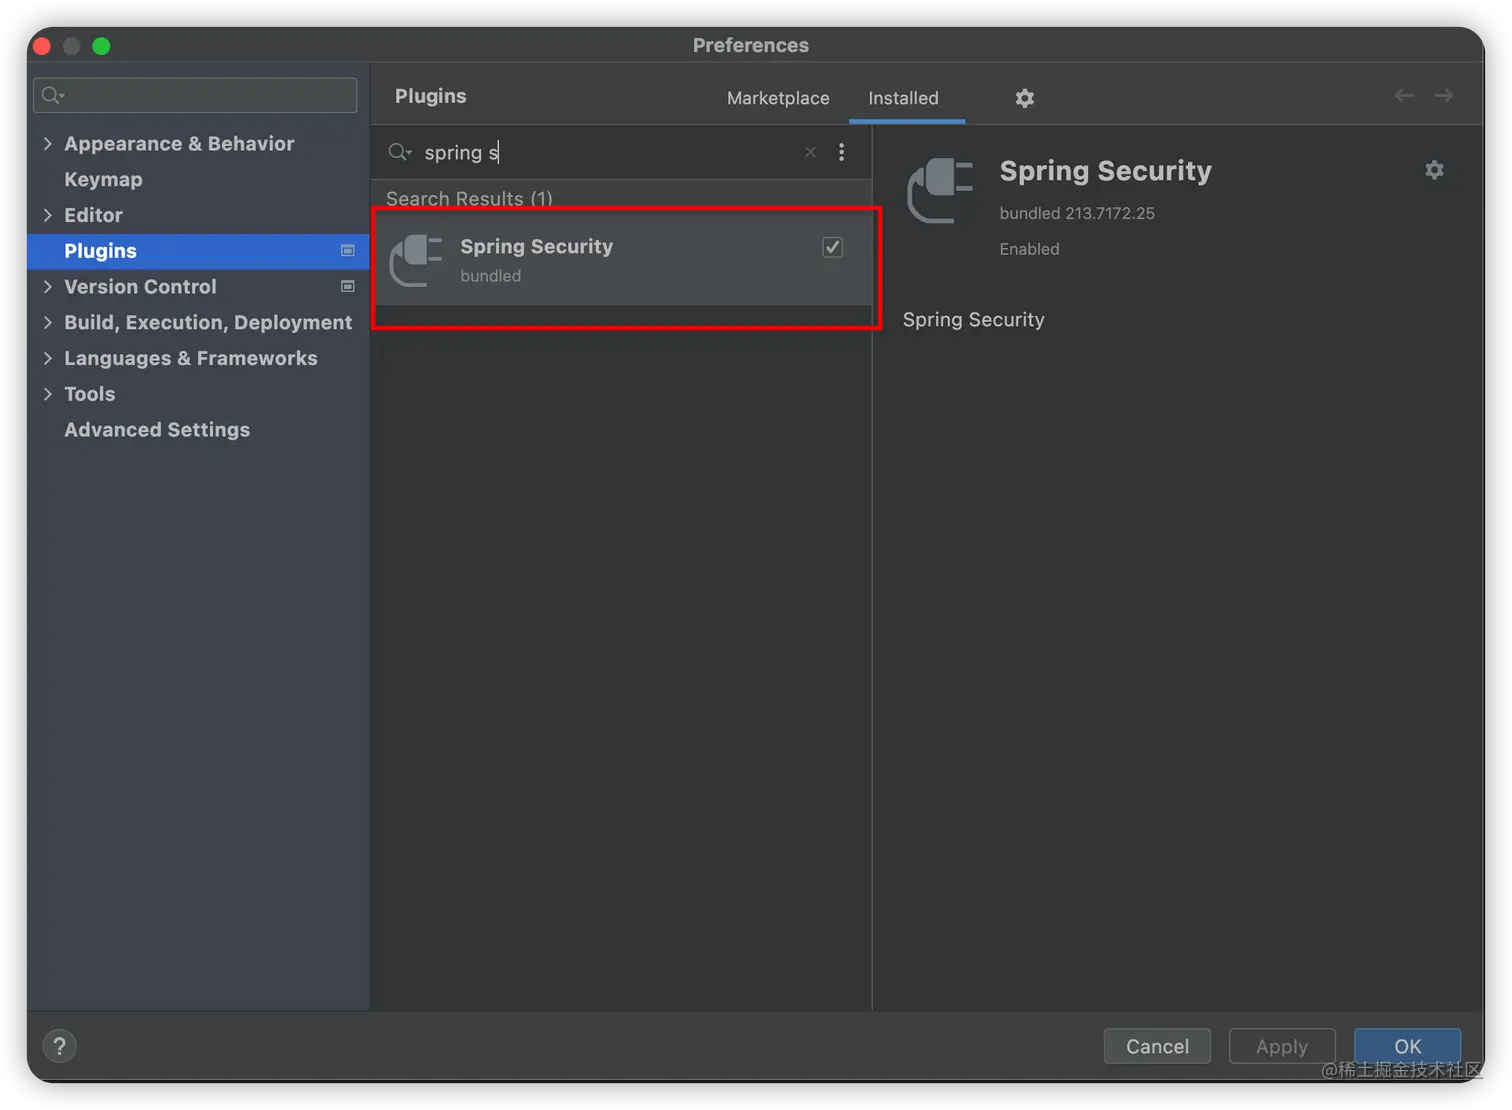
Task: Open the help question mark button
Action: click(x=60, y=1046)
